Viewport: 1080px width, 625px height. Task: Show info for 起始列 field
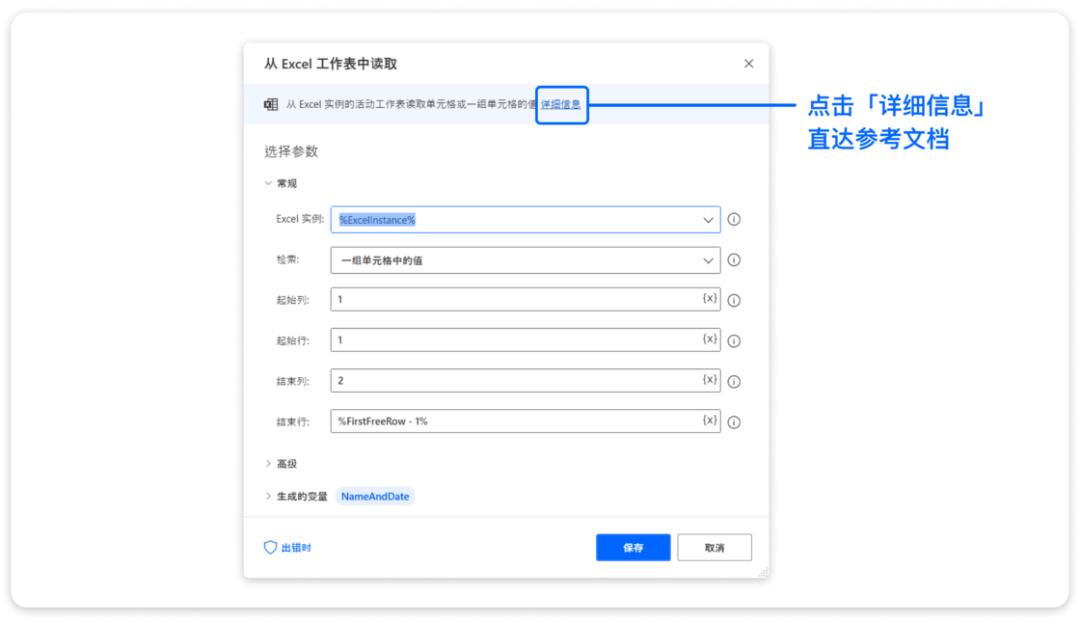click(734, 300)
